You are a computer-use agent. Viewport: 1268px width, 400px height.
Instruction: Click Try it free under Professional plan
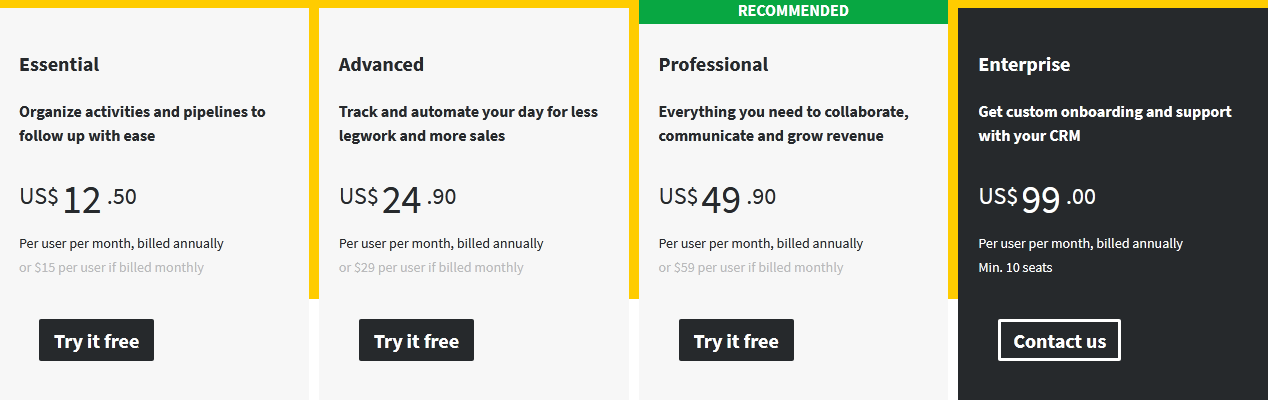tap(736, 340)
